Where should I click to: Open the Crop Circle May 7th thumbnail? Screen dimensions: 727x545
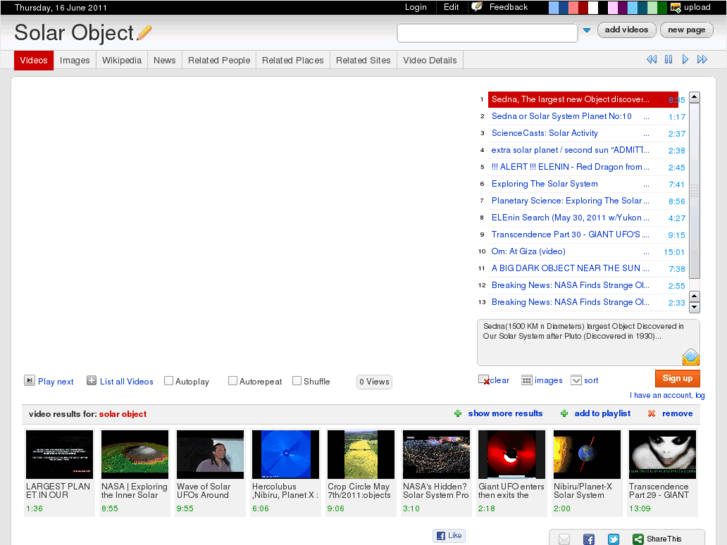click(x=361, y=455)
